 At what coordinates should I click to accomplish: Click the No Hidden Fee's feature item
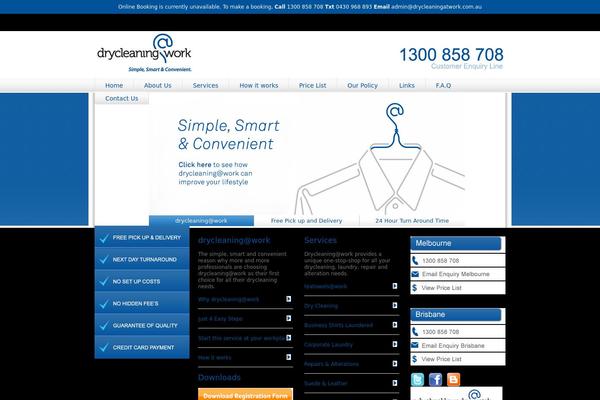[x=142, y=303]
